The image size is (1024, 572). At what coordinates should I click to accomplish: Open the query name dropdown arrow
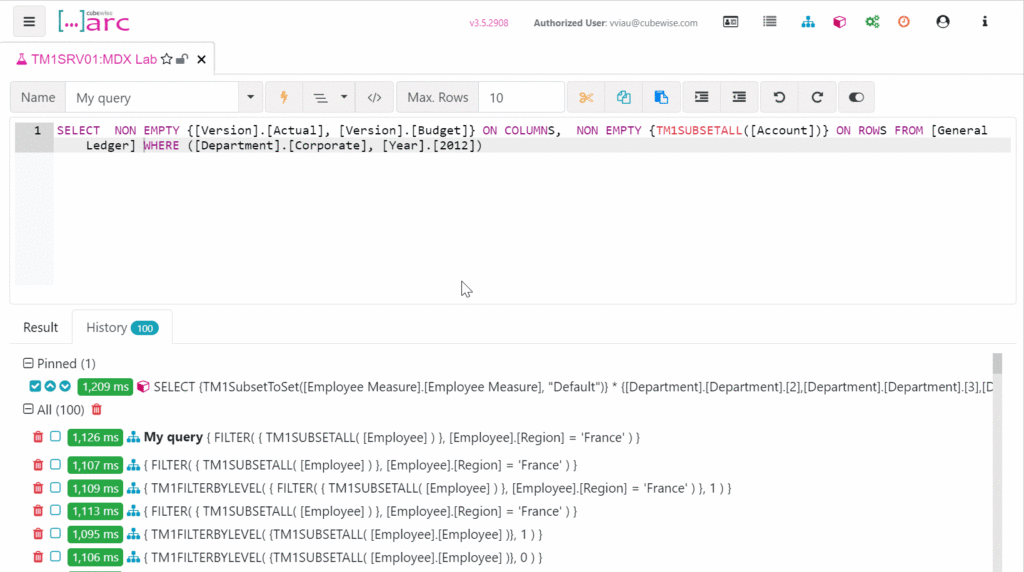tap(249, 97)
